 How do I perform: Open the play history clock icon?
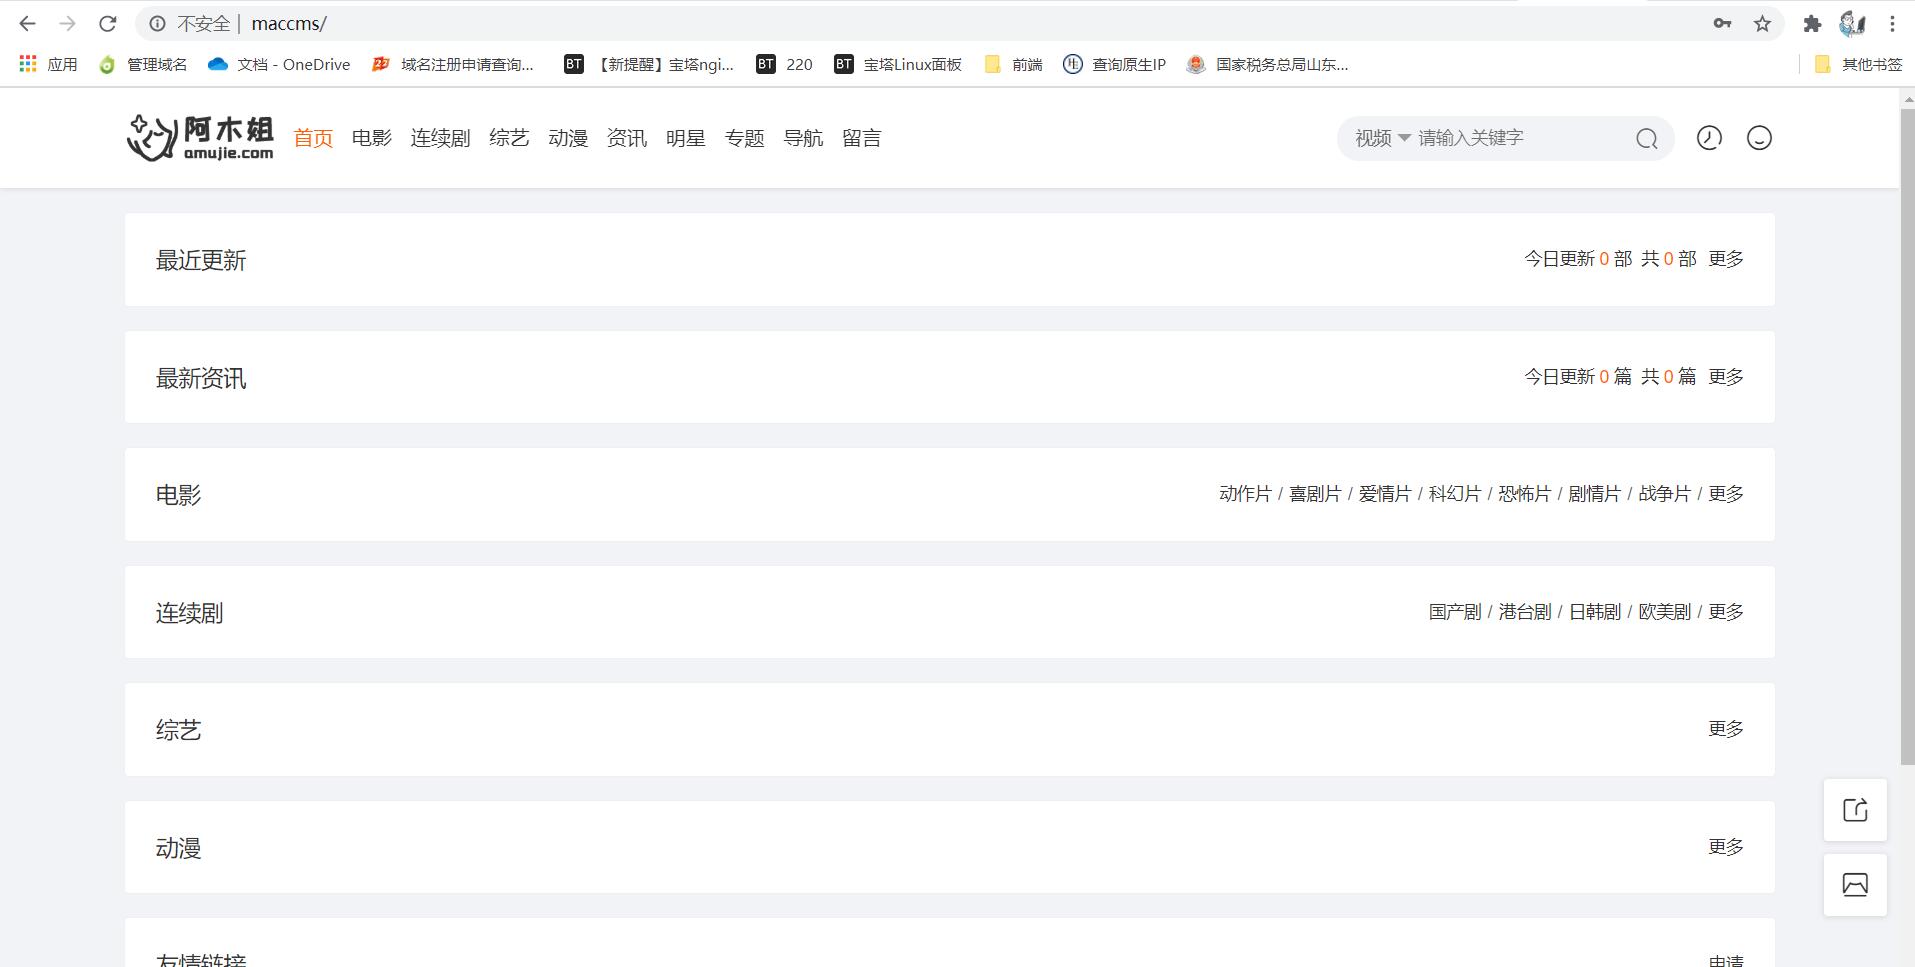point(1708,138)
